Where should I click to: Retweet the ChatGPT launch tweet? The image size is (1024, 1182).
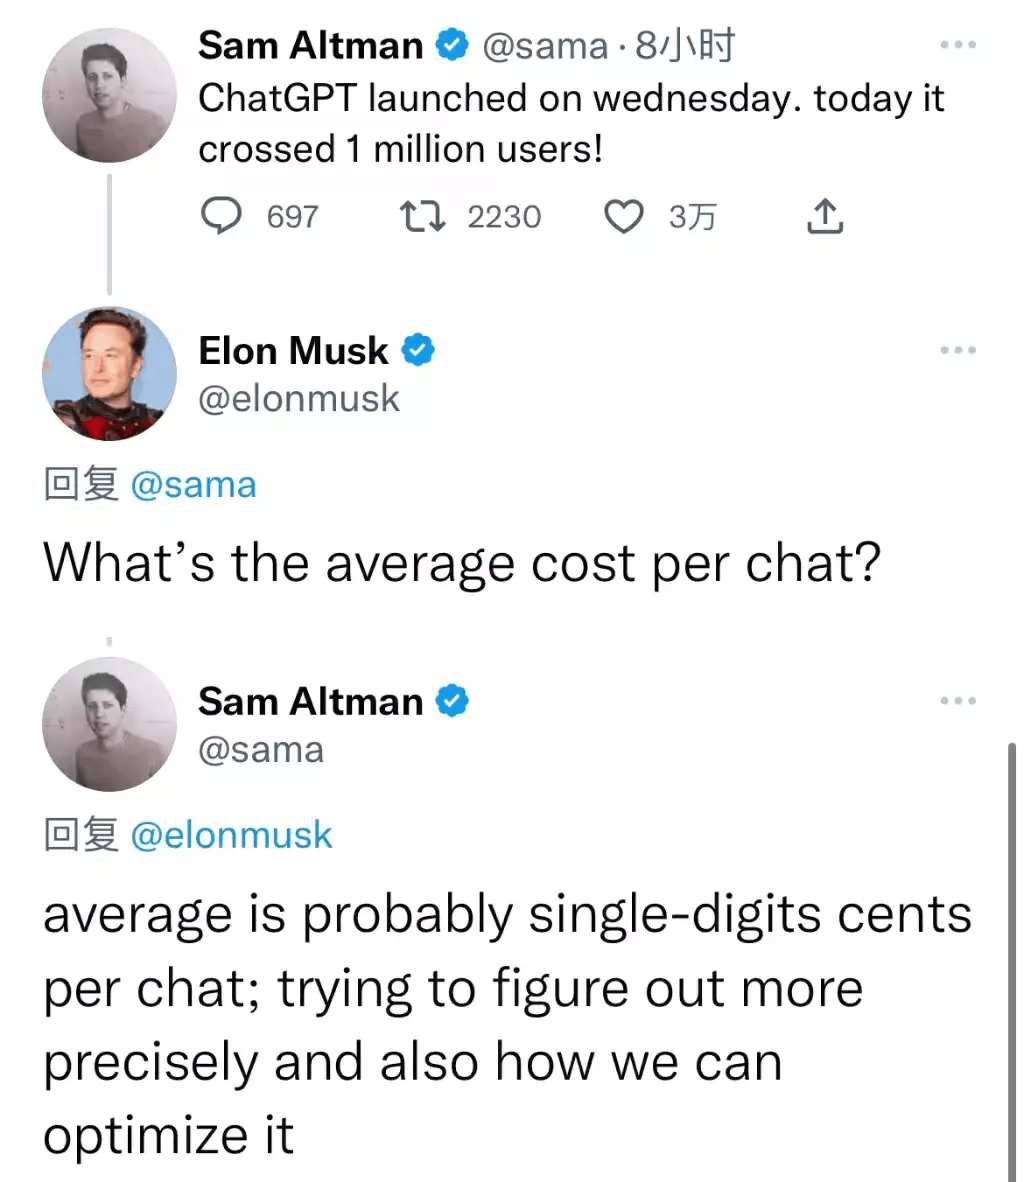click(422, 216)
